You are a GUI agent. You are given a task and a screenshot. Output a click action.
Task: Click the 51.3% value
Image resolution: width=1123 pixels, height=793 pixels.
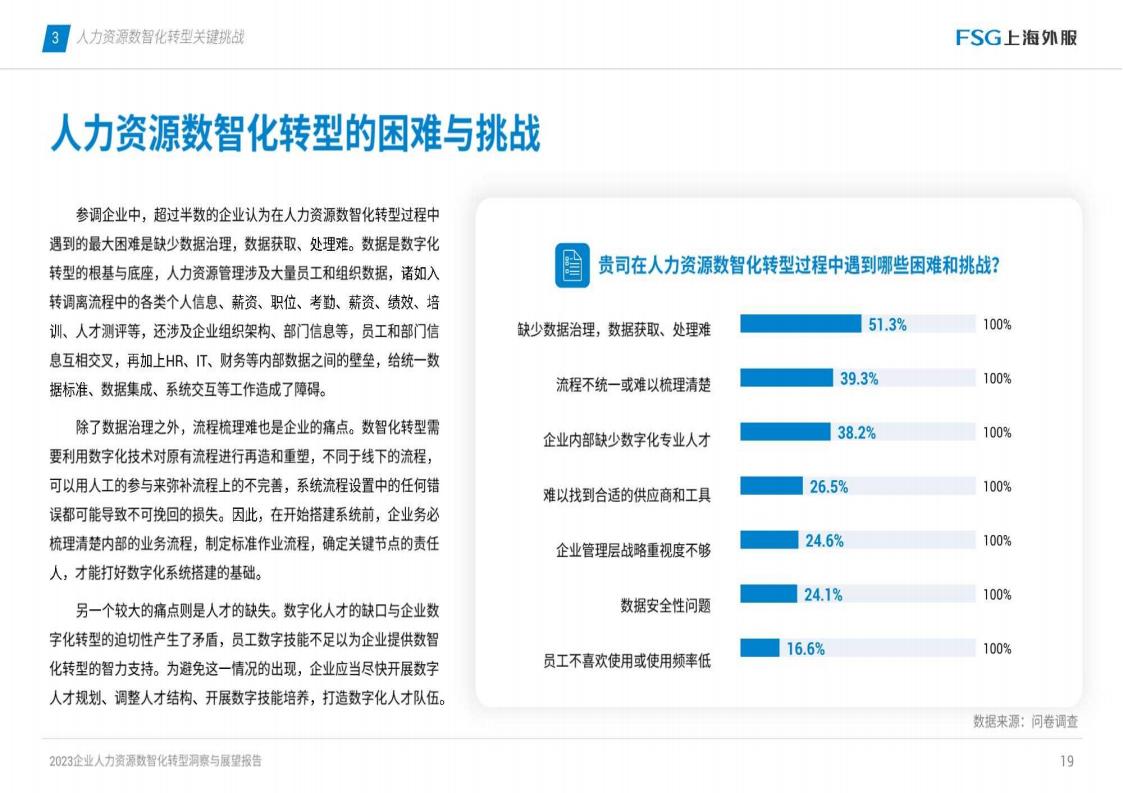pyautogui.click(x=887, y=325)
